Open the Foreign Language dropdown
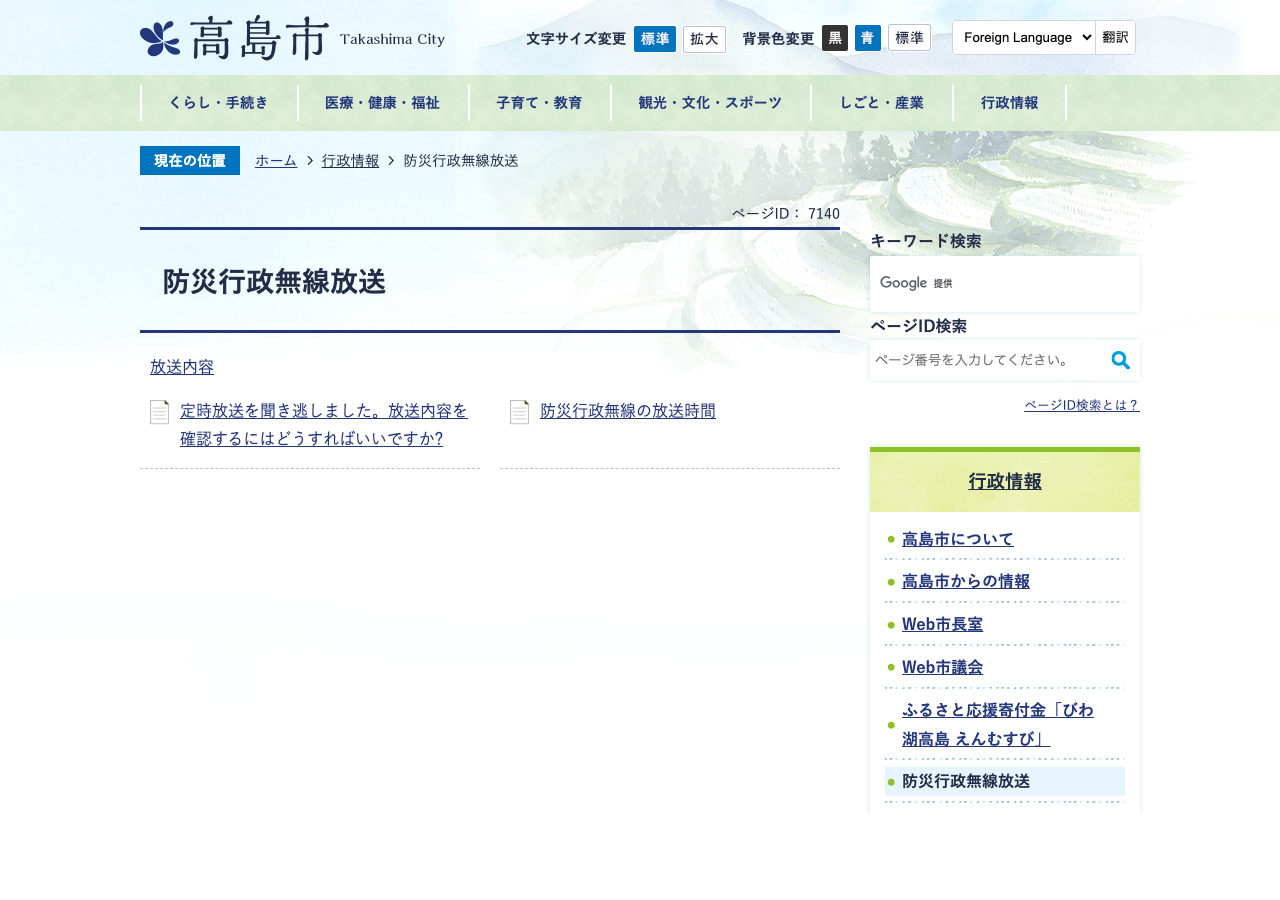1280x900 pixels. (x=1024, y=37)
